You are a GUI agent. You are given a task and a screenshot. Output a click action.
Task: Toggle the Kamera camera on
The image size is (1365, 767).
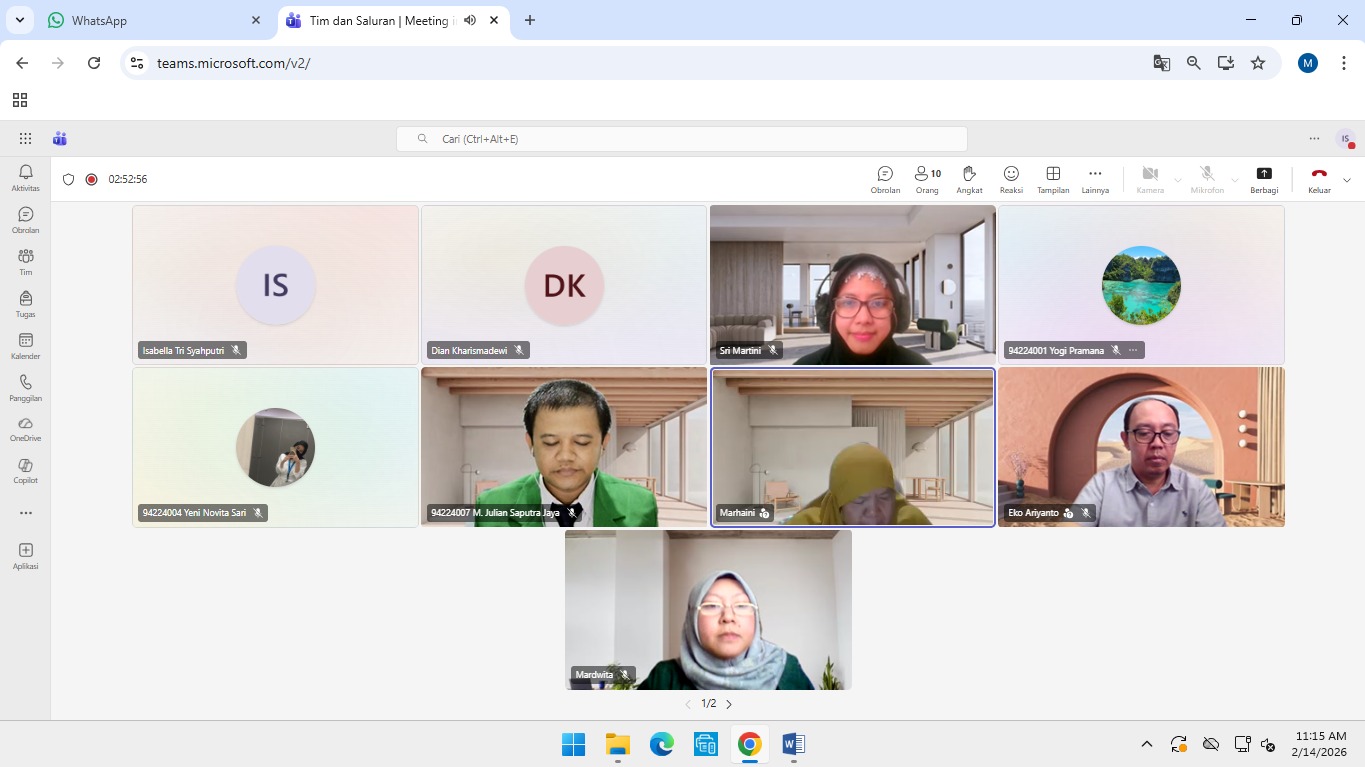1150,179
